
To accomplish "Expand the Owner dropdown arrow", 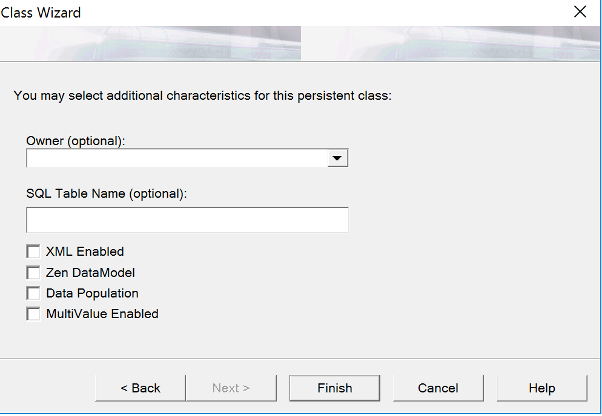I will 337,158.
